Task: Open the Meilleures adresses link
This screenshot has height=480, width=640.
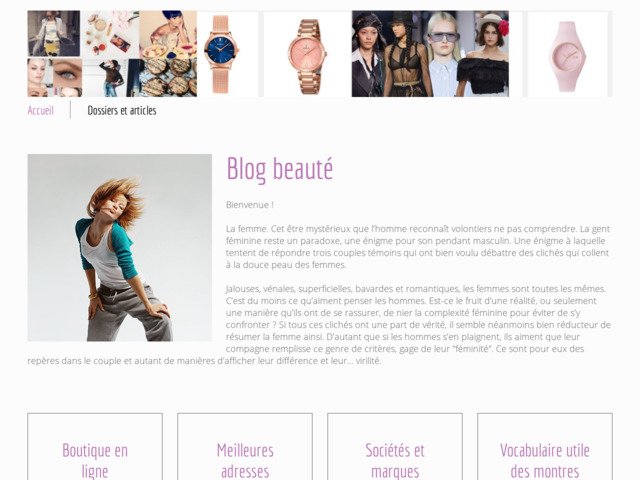Action: (245, 460)
